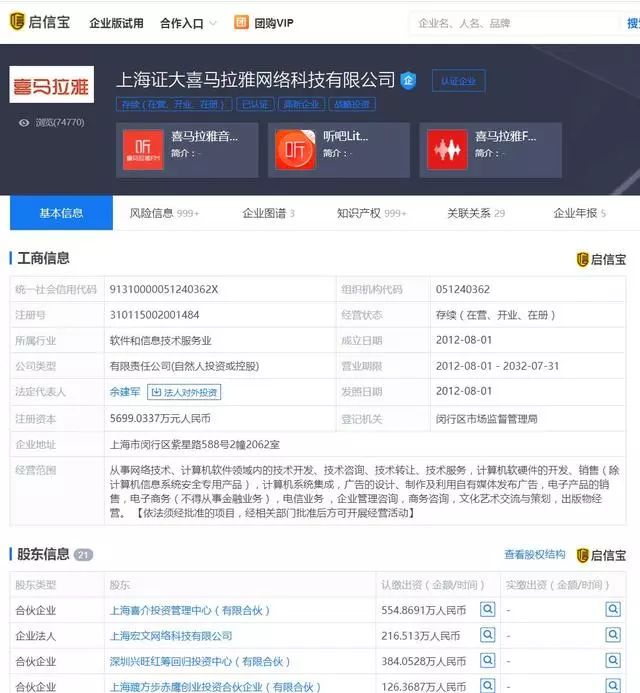The height and width of the screenshot is (693, 640).
Task: Focus the 企业名、人名、品牌 search field
Action: tap(513, 23)
